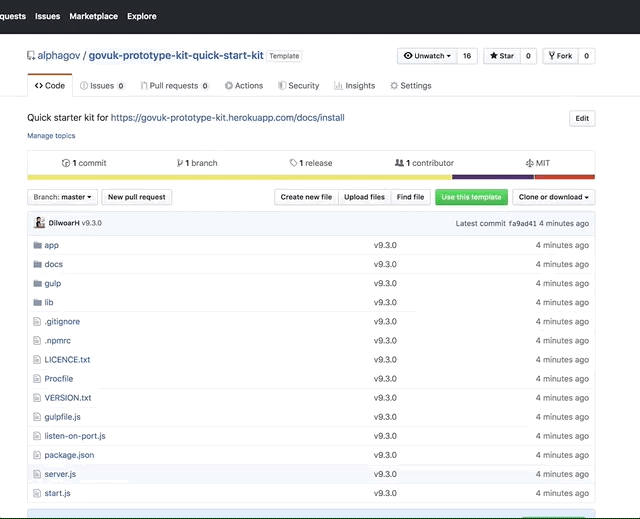
Task: Click the repository template icon beside alphagov
Action: [x=31, y=55]
